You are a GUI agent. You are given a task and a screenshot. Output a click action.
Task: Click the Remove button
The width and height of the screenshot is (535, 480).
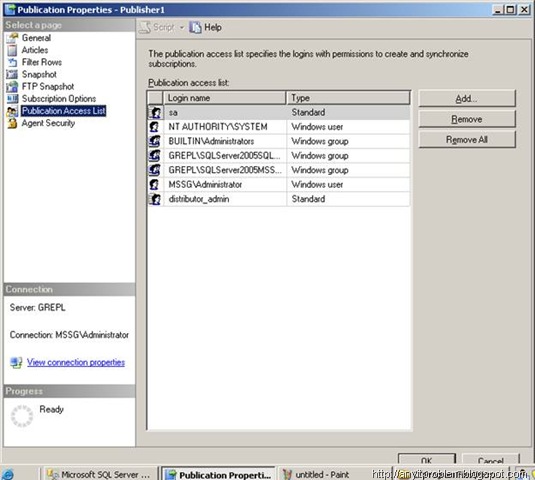467,119
